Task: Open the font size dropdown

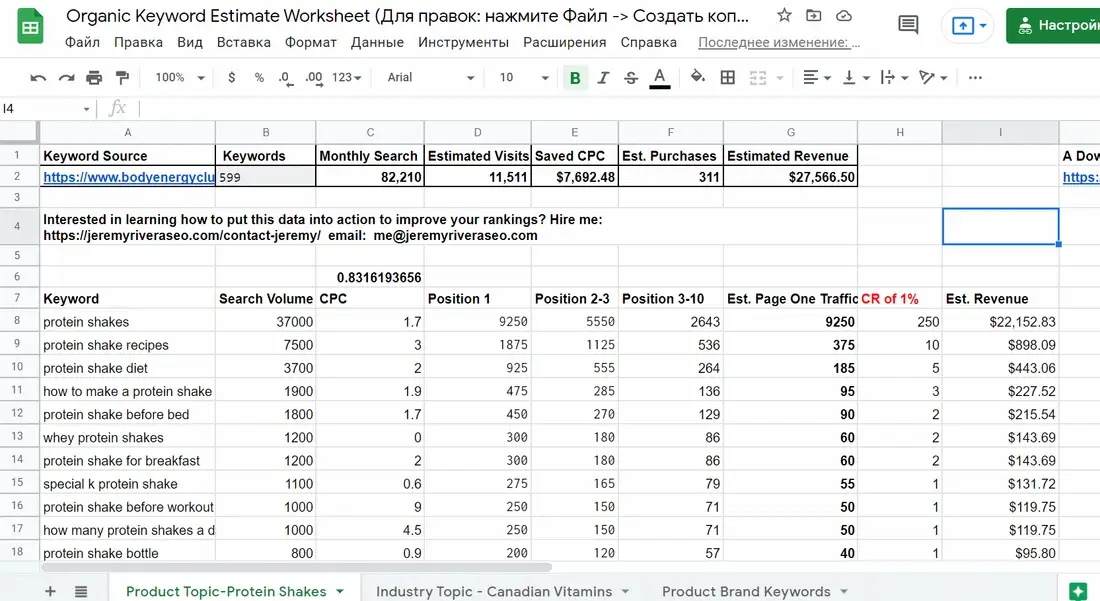Action: point(523,78)
